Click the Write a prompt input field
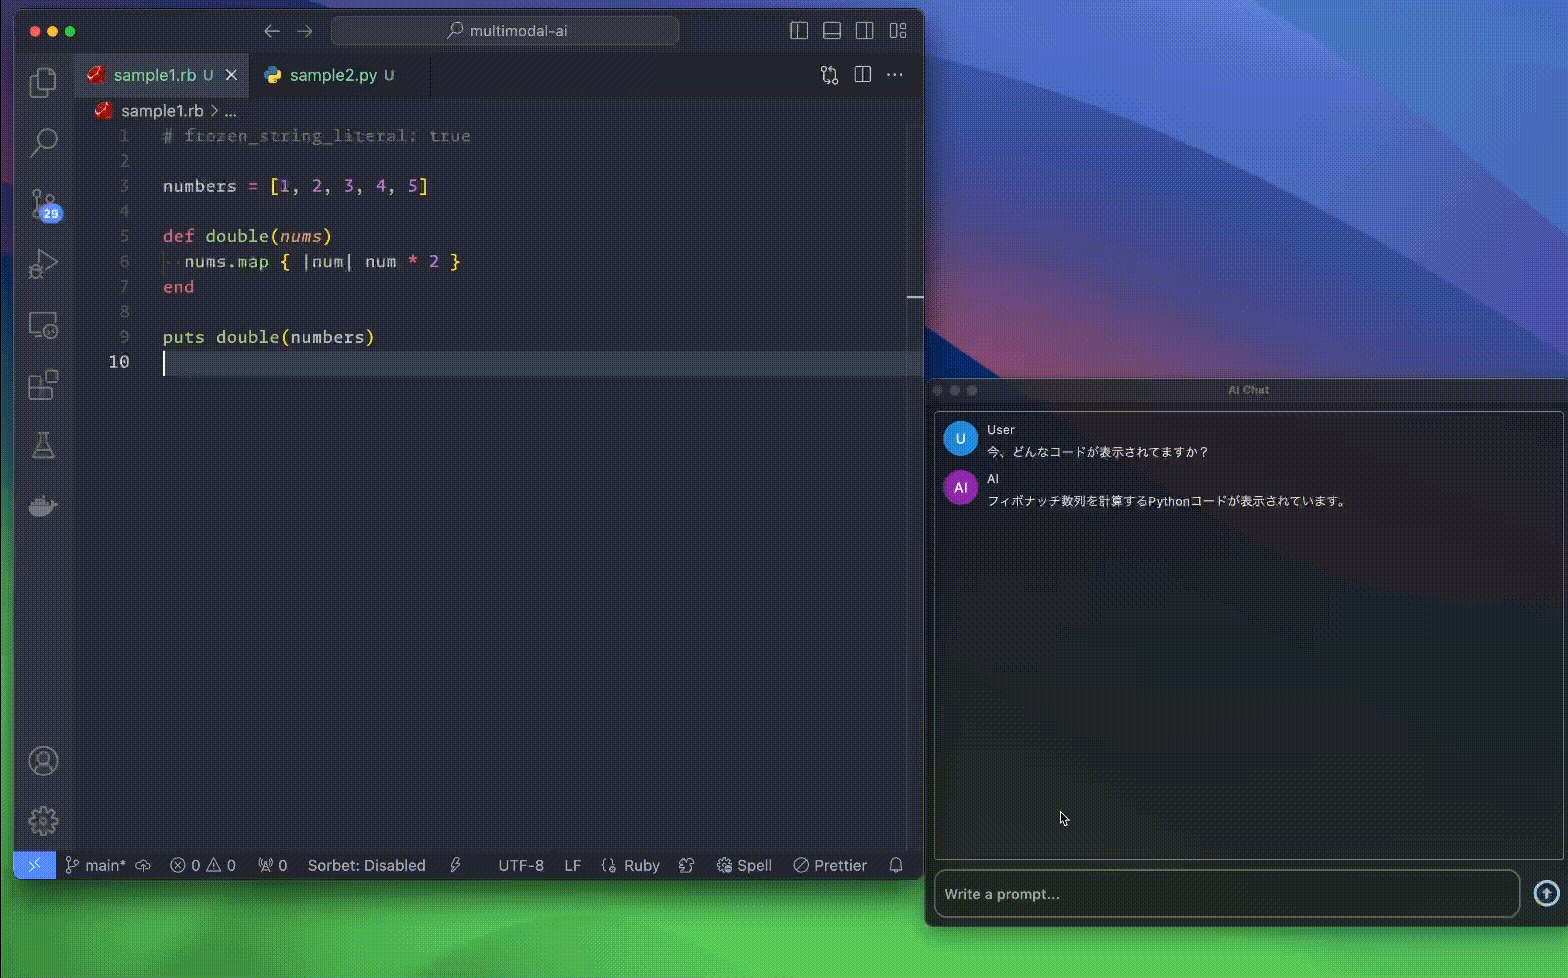 click(x=1226, y=893)
